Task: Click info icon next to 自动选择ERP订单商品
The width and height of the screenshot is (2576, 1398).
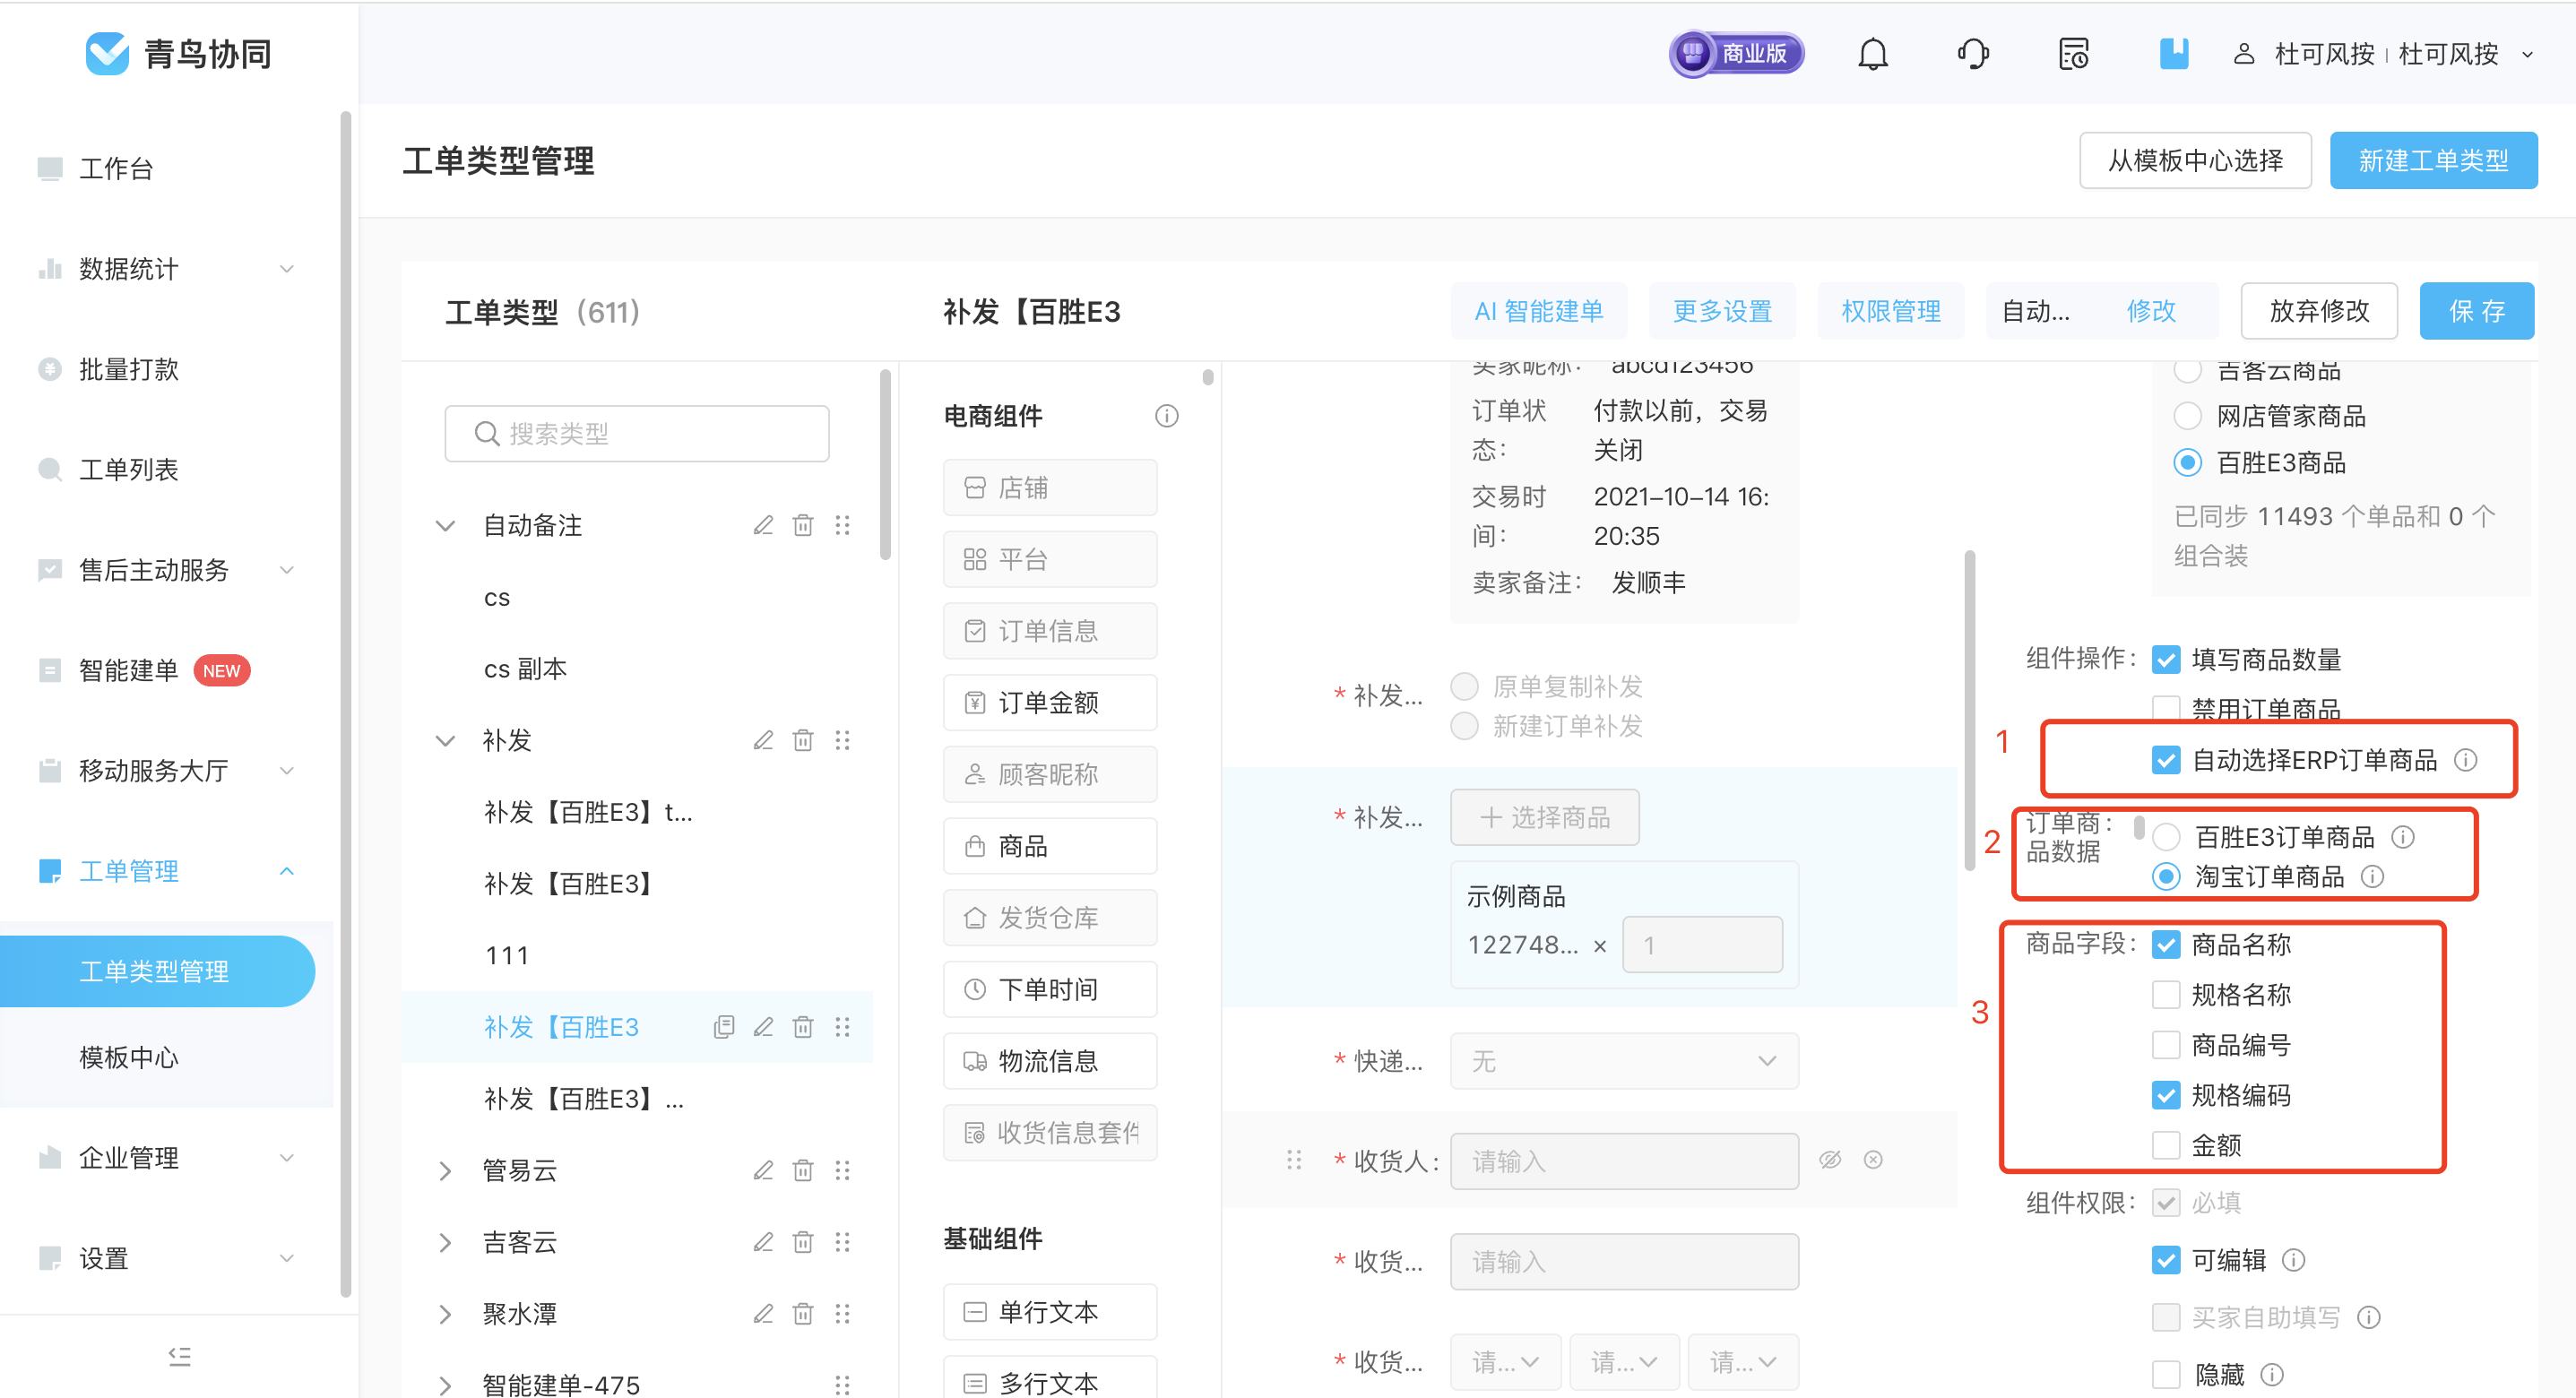Action: (x=2466, y=761)
